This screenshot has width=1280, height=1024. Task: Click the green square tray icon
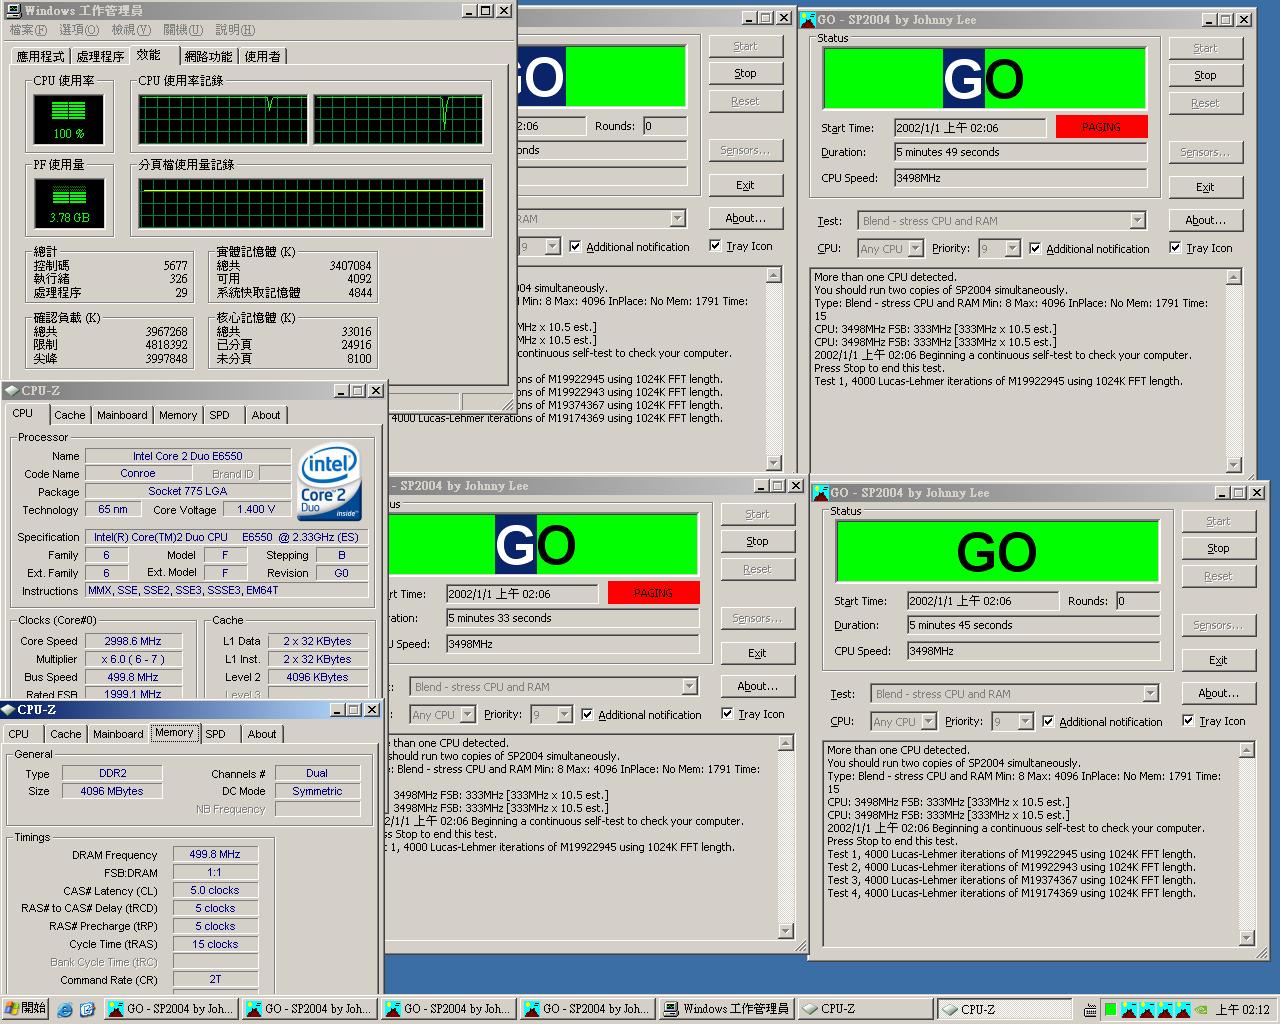[1110, 1010]
